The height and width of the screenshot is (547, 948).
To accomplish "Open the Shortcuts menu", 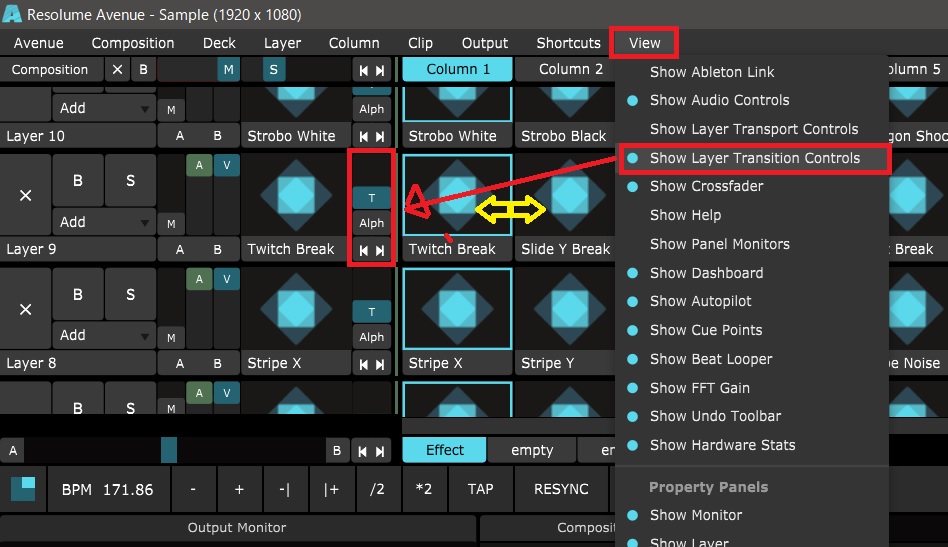I will (x=568, y=43).
